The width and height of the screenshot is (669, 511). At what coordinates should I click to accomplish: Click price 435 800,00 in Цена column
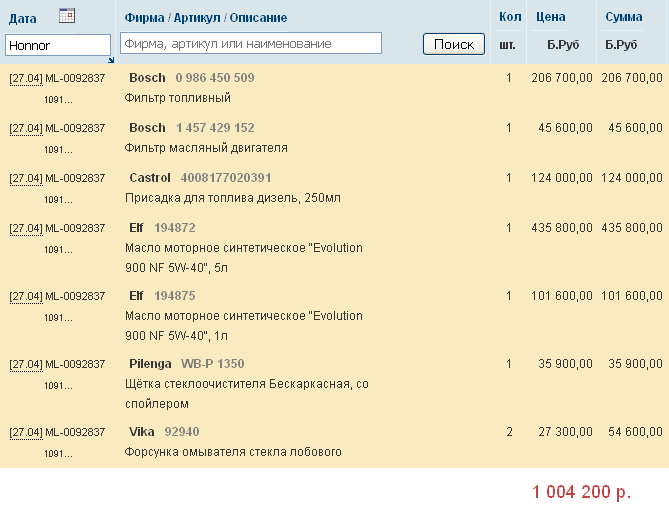[562, 228]
